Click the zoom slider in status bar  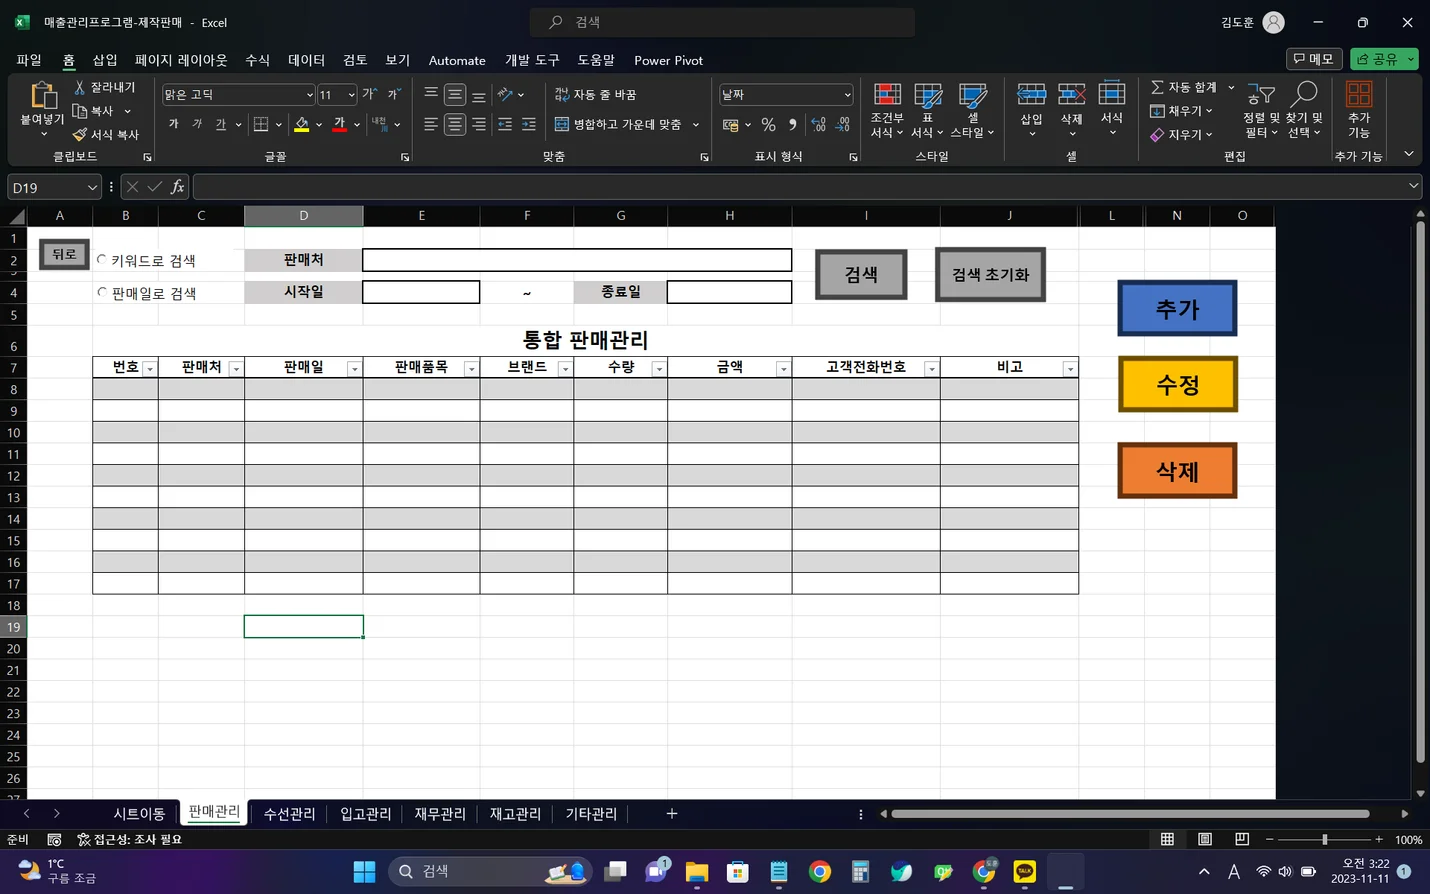click(1324, 839)
